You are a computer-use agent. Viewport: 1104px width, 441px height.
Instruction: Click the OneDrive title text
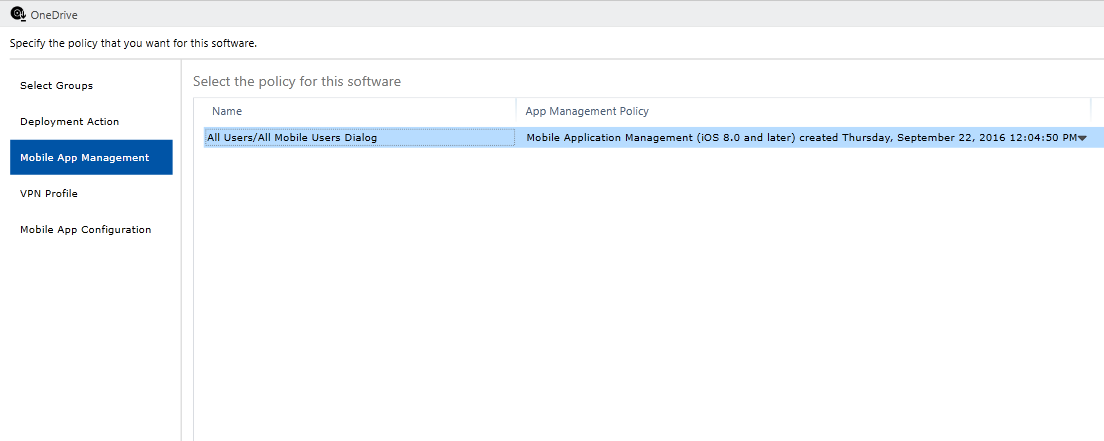coord(54,15)
